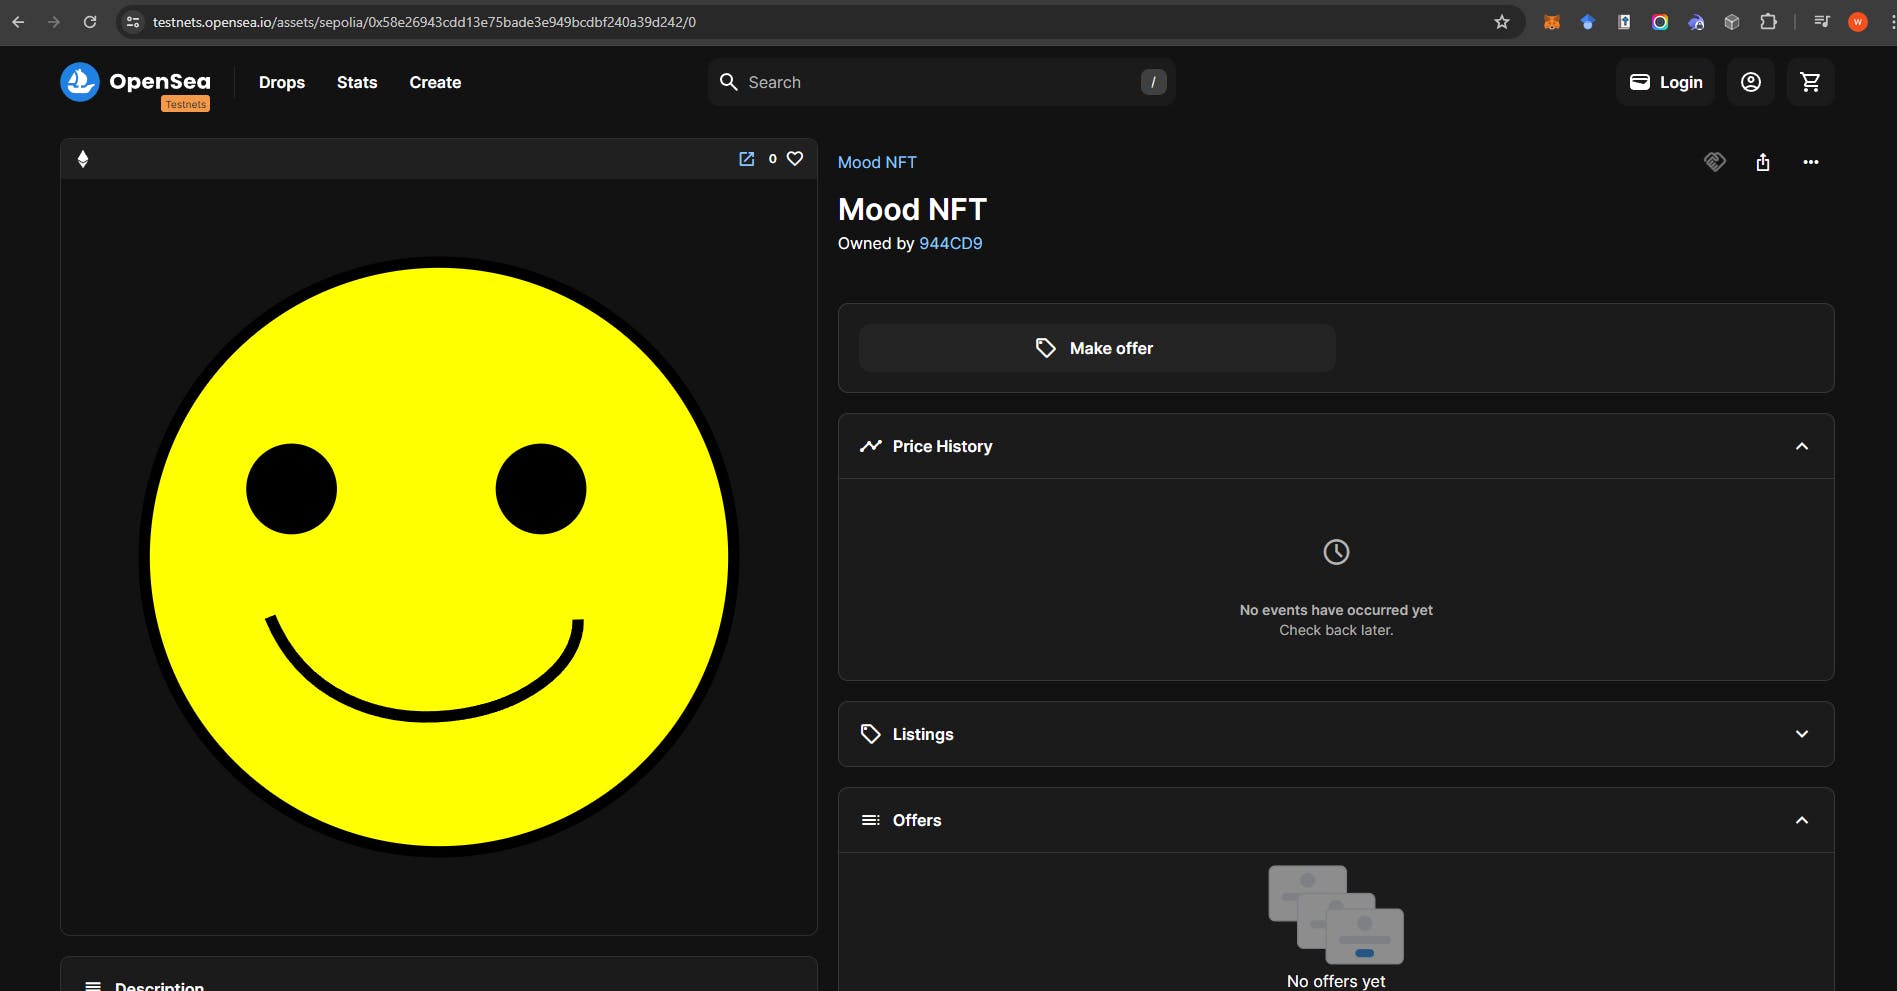Expand the Listings section
This screenshot has width=1897, height=991.
[1801, 734]
